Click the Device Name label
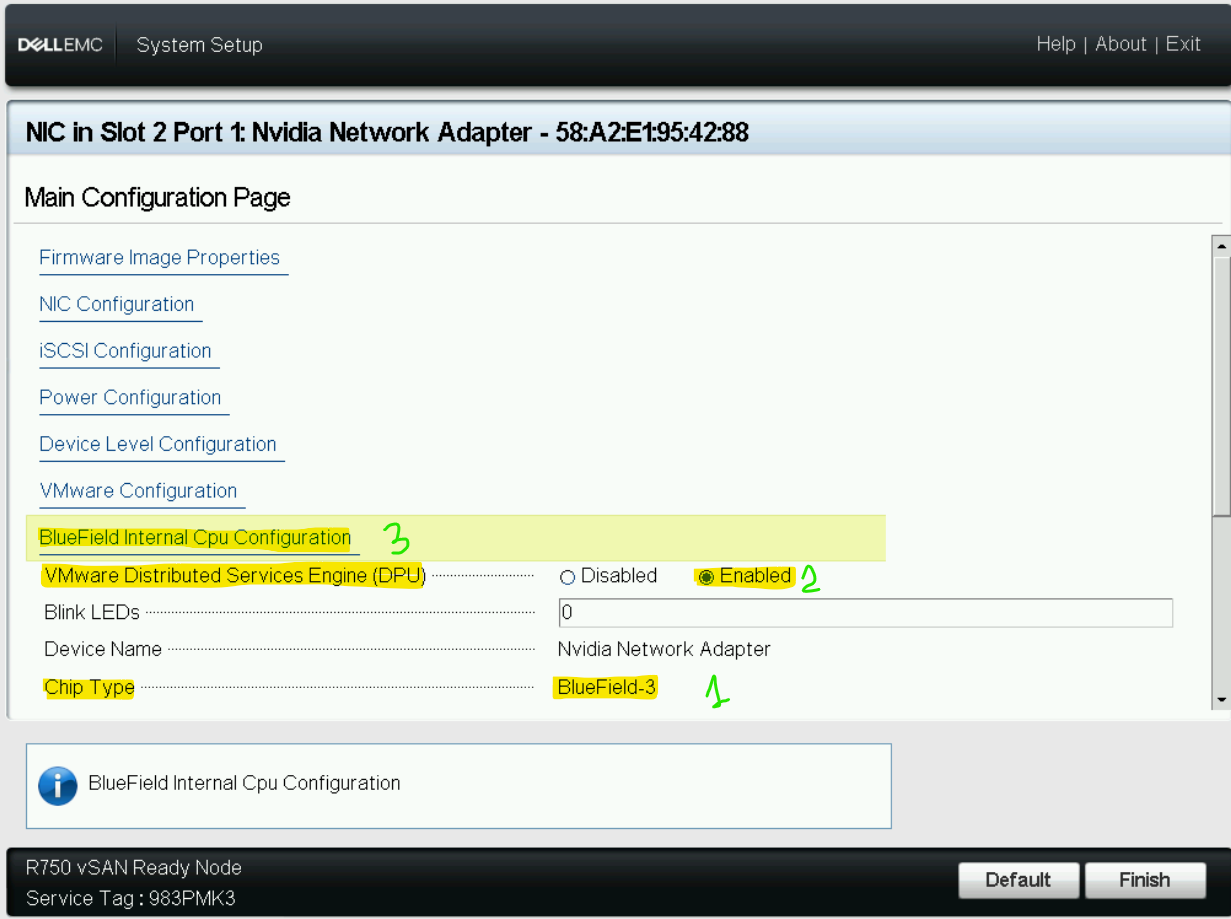 point(103,649)
